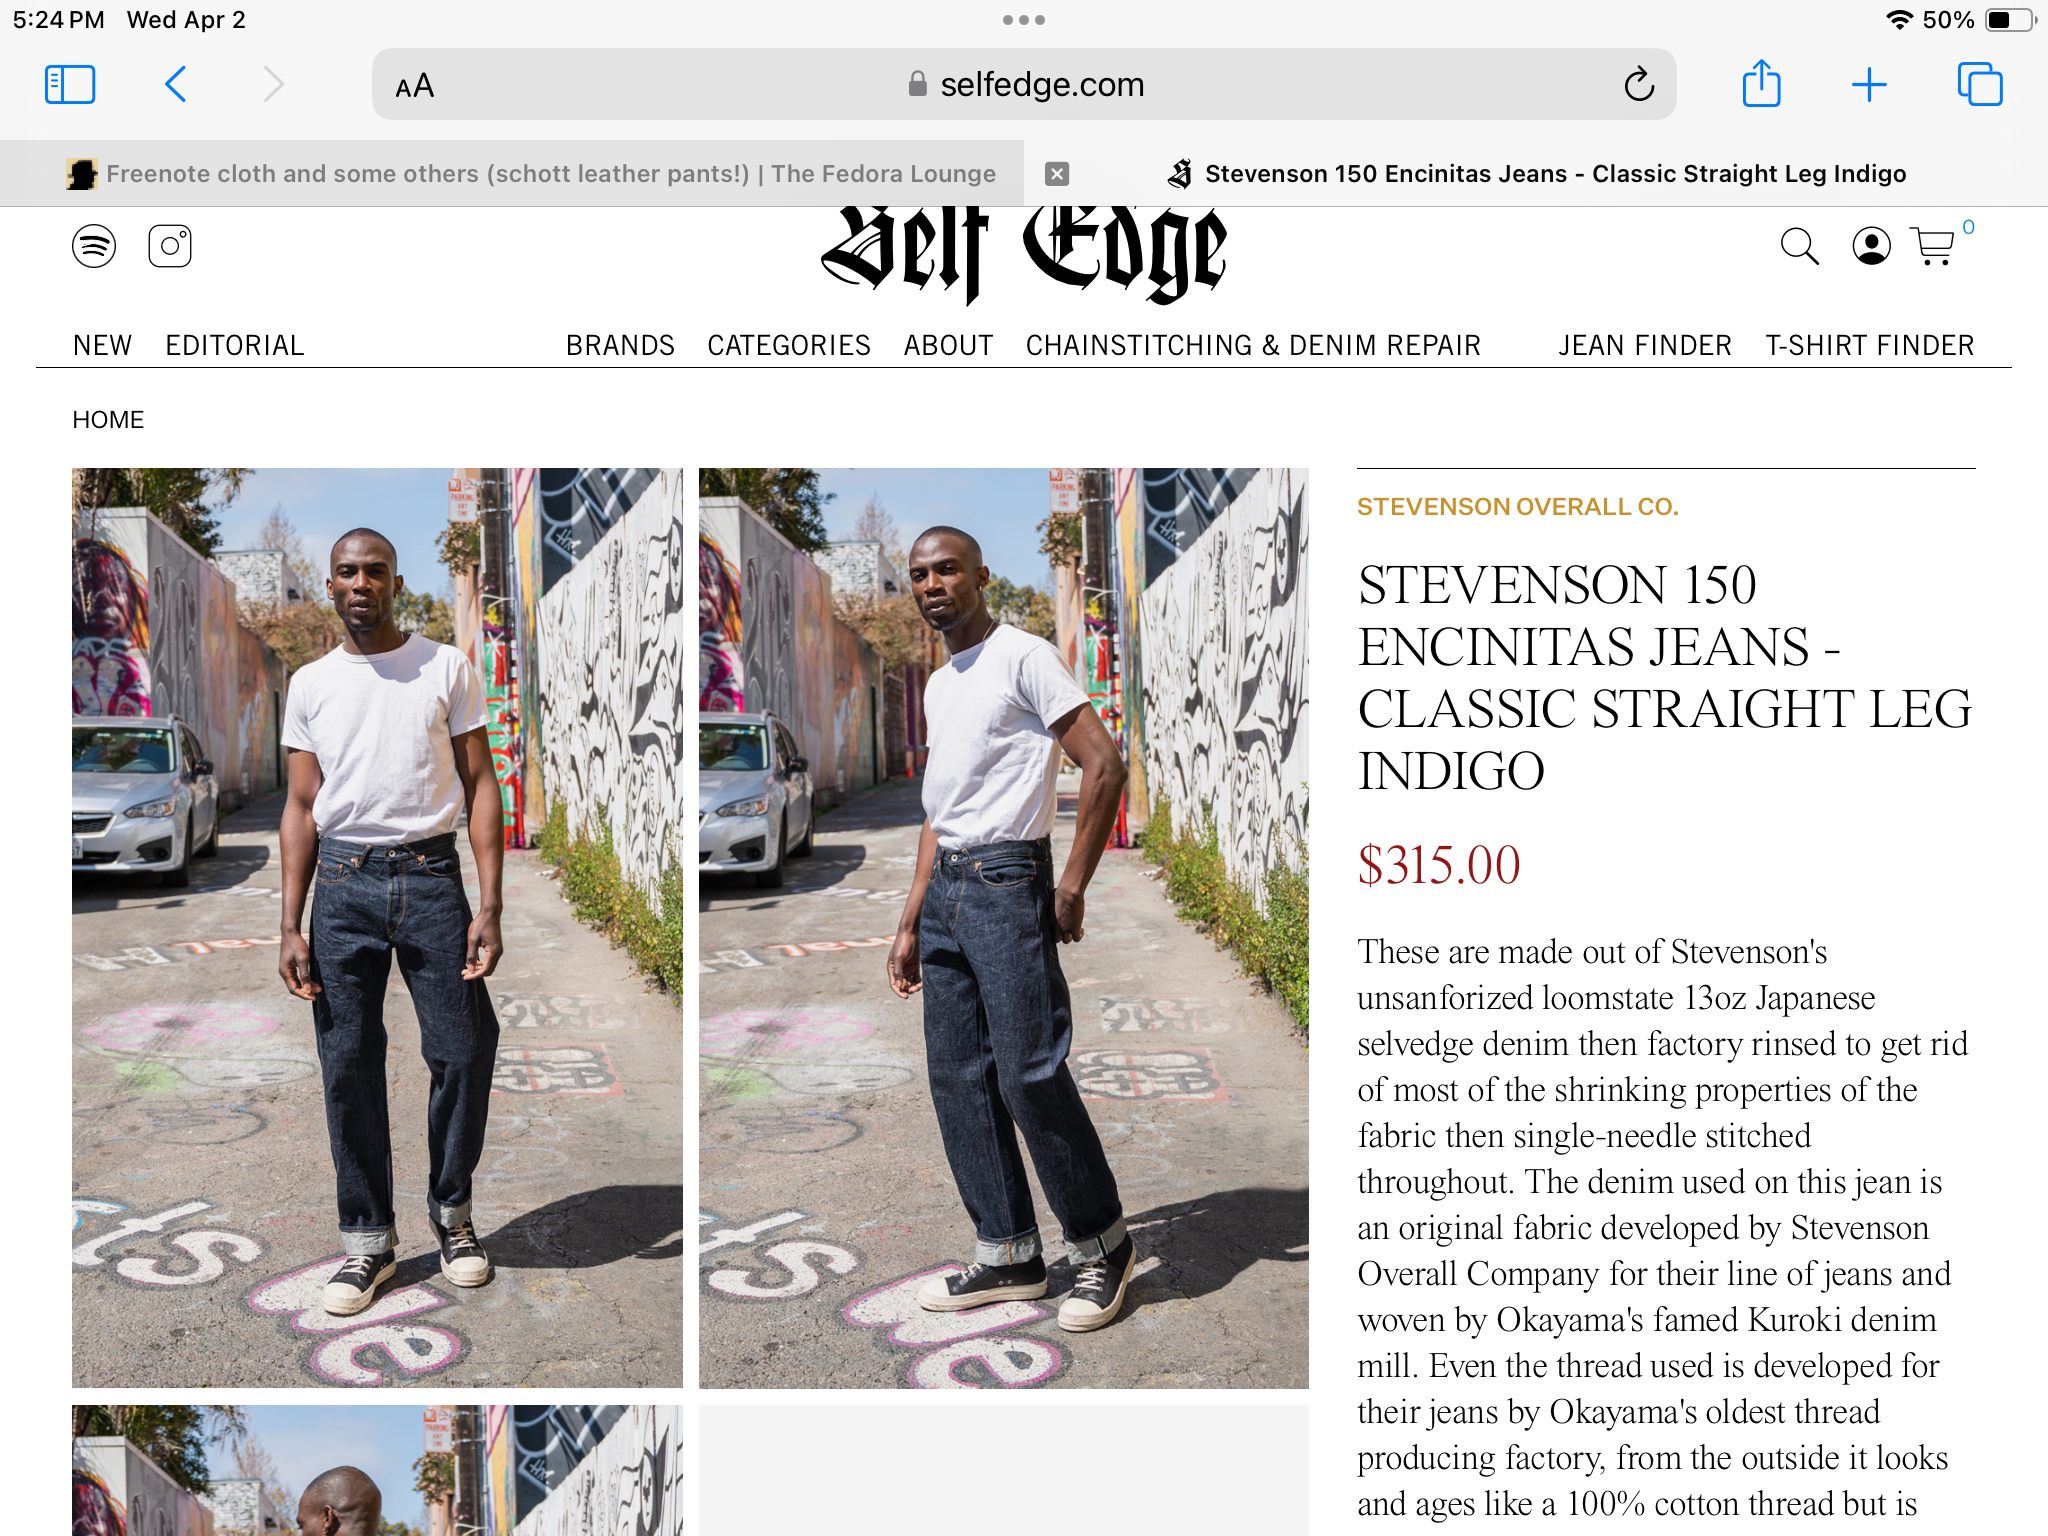
Task: Open the Safari sidebar panel
Action: (70, 85)
